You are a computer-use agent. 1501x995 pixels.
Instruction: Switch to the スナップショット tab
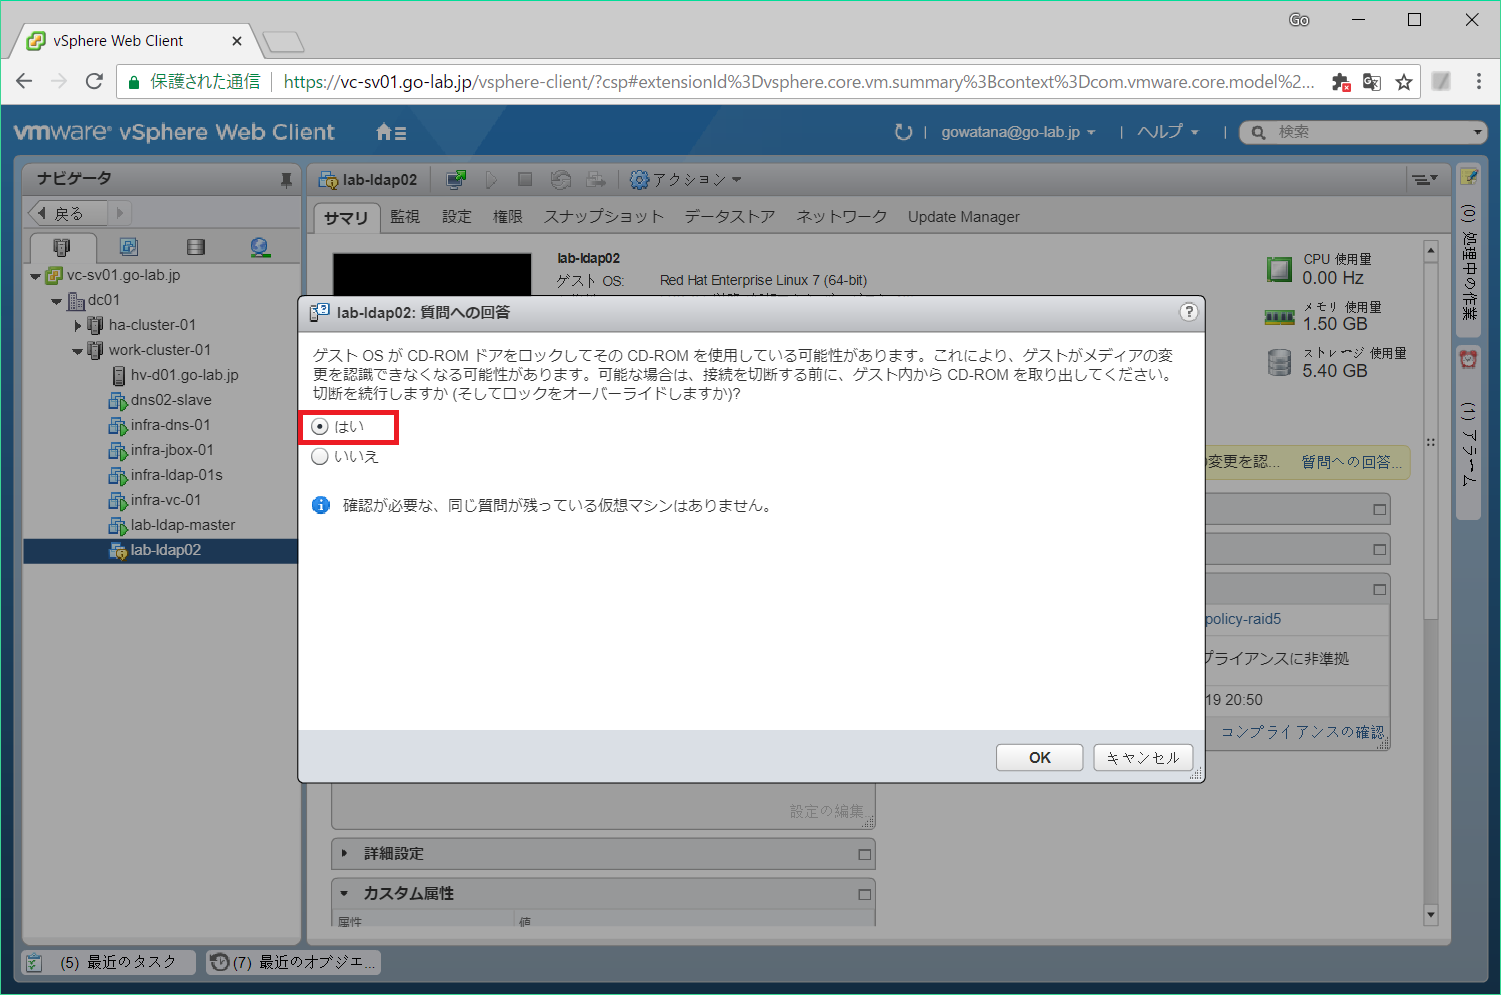604,216
